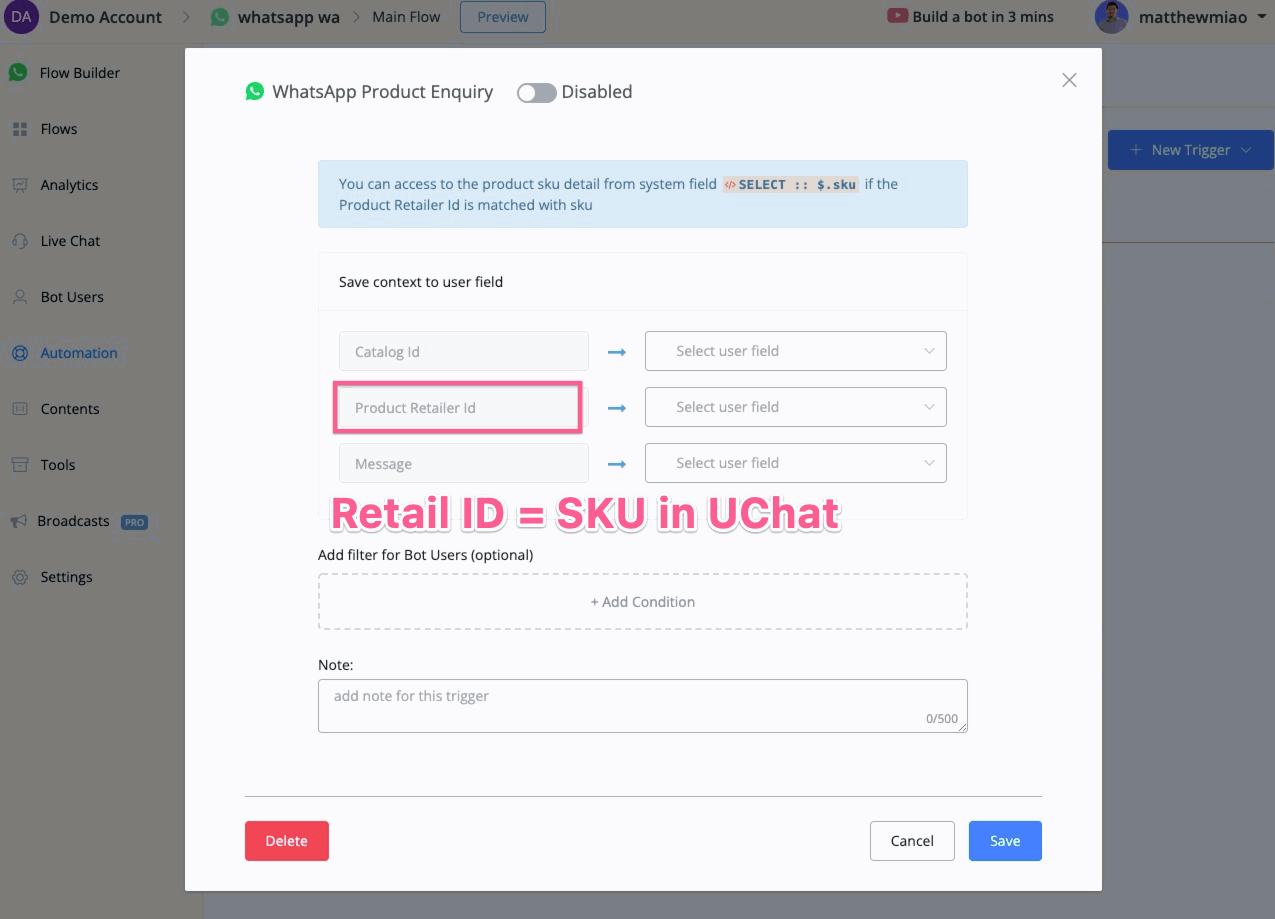The image size is (1275, 919).
Task: Open Live Chat in the sidebar
Action: point(70,241)
